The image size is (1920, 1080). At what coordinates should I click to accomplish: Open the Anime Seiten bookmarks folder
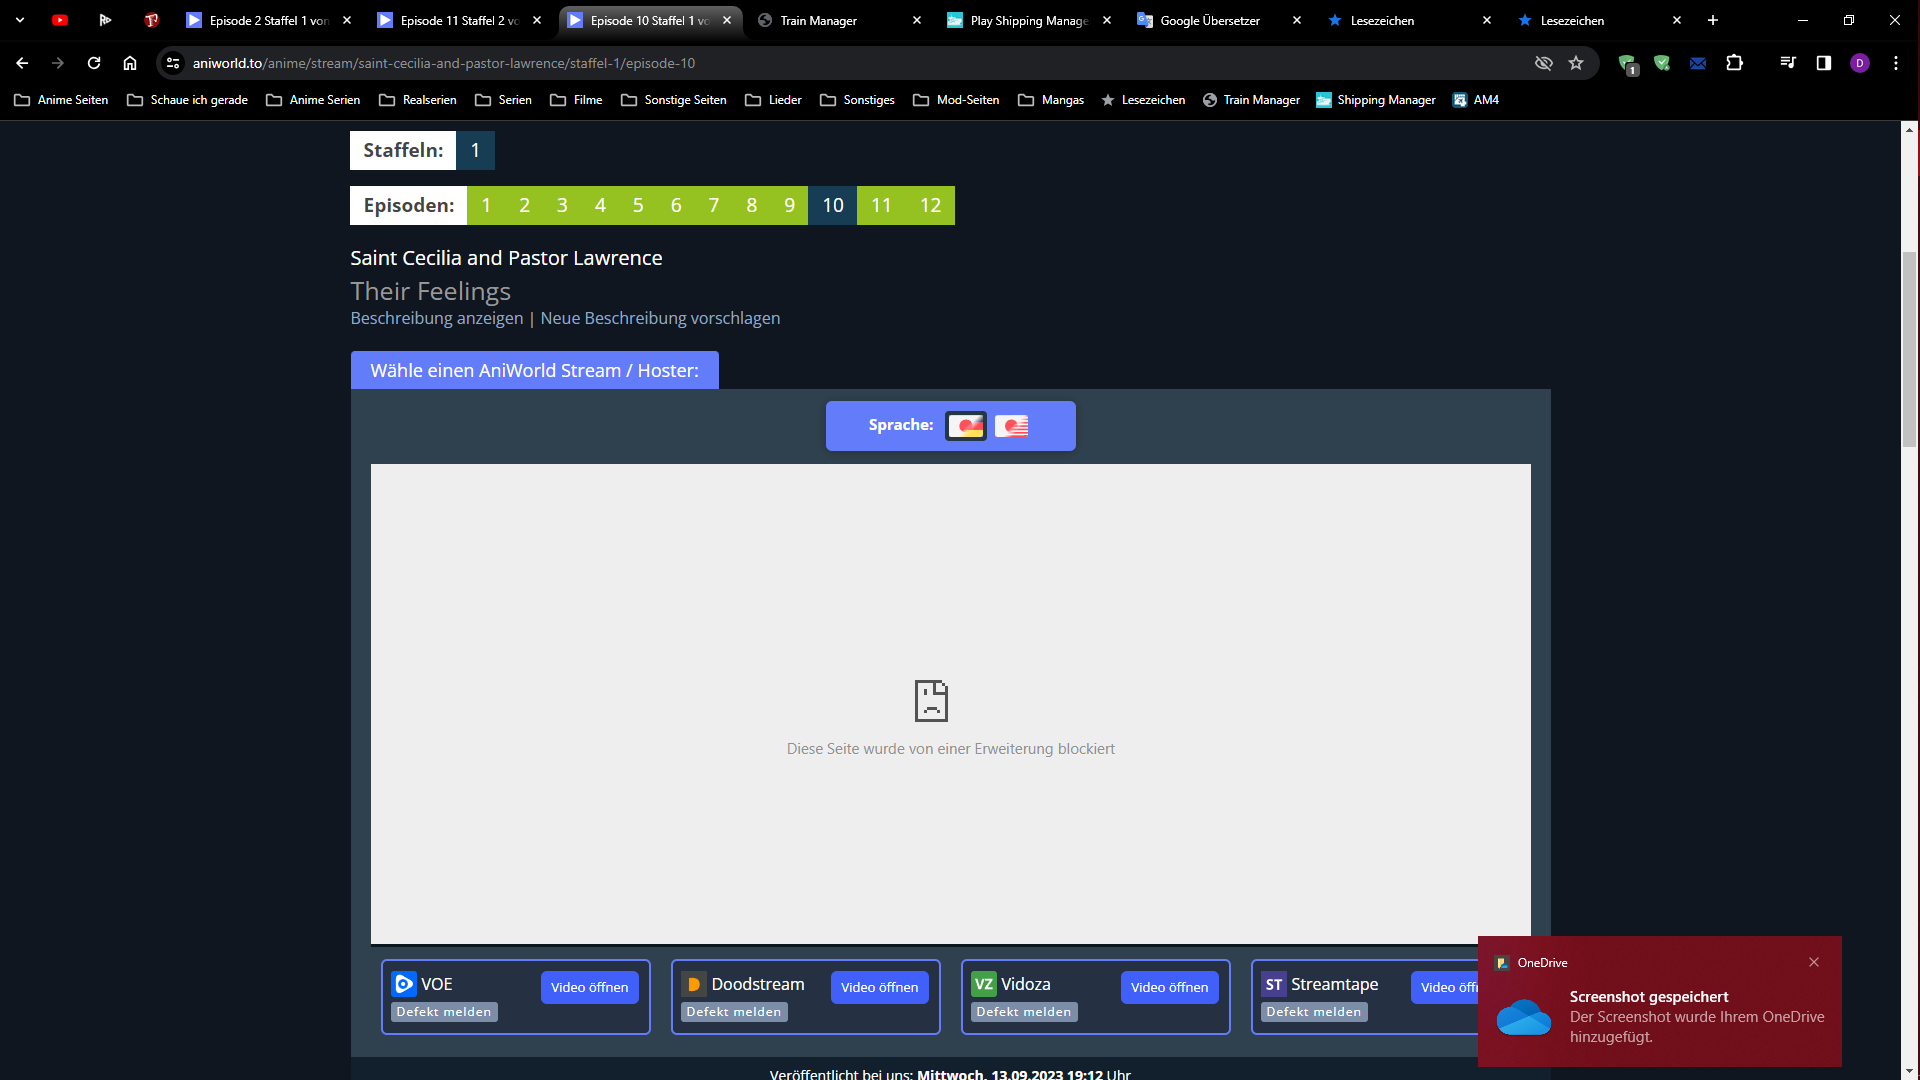click(60, 99)
